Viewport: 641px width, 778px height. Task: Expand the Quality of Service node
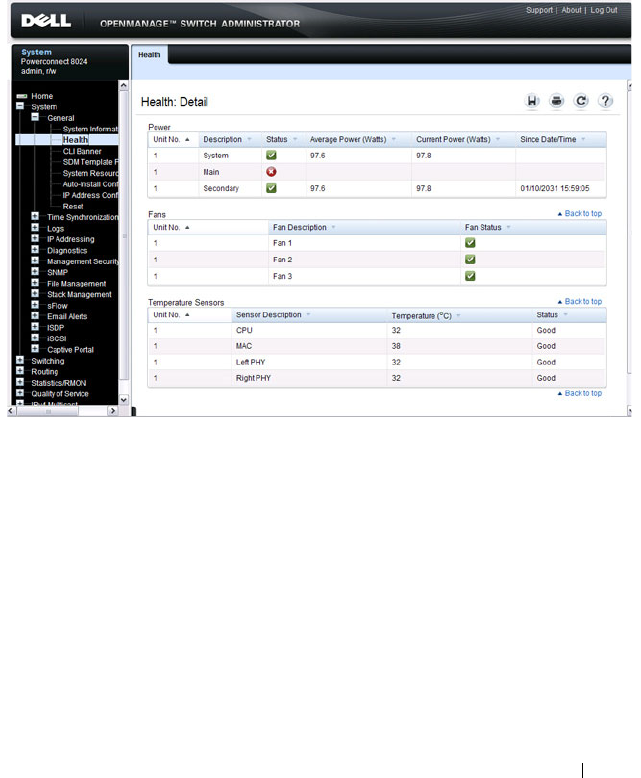coord(20,393)
